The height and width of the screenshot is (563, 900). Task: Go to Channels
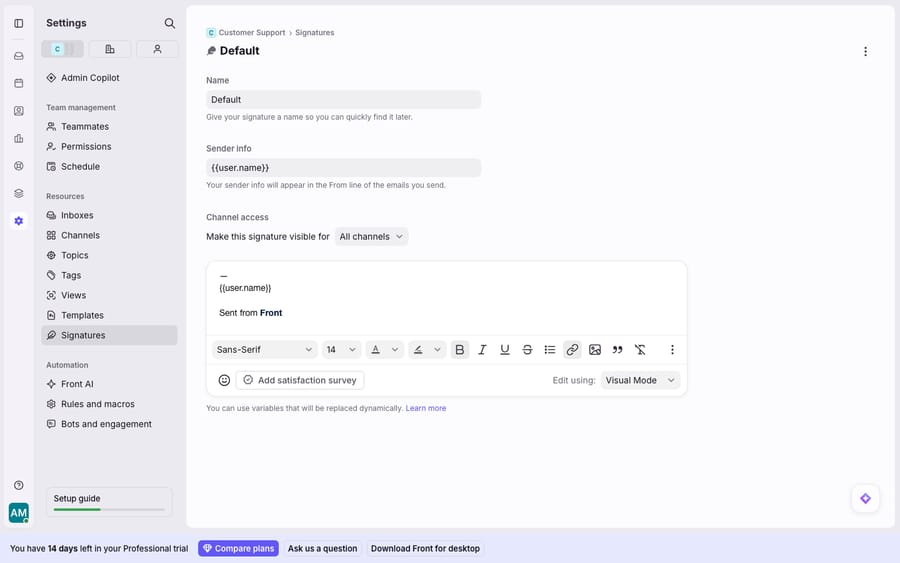pyautogui.click(x=109, y=235)
